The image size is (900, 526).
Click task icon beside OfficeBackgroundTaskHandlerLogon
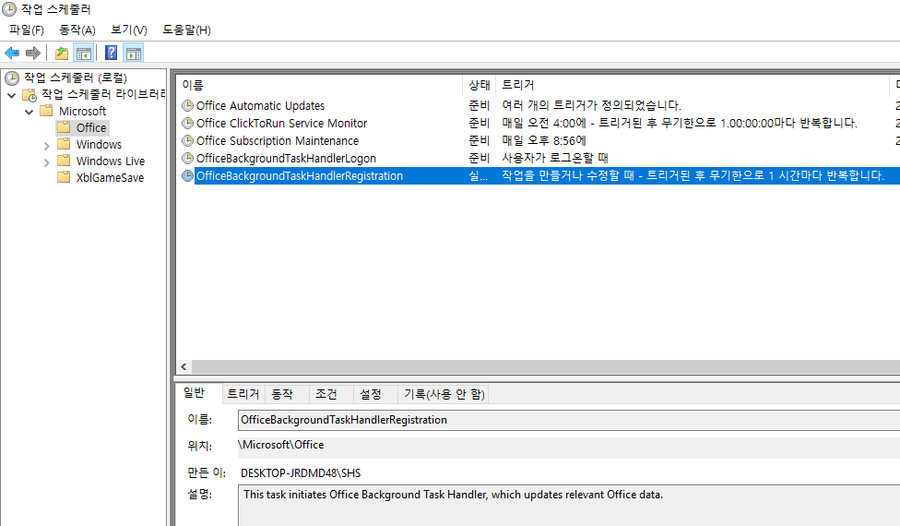[x=187, y=158]
